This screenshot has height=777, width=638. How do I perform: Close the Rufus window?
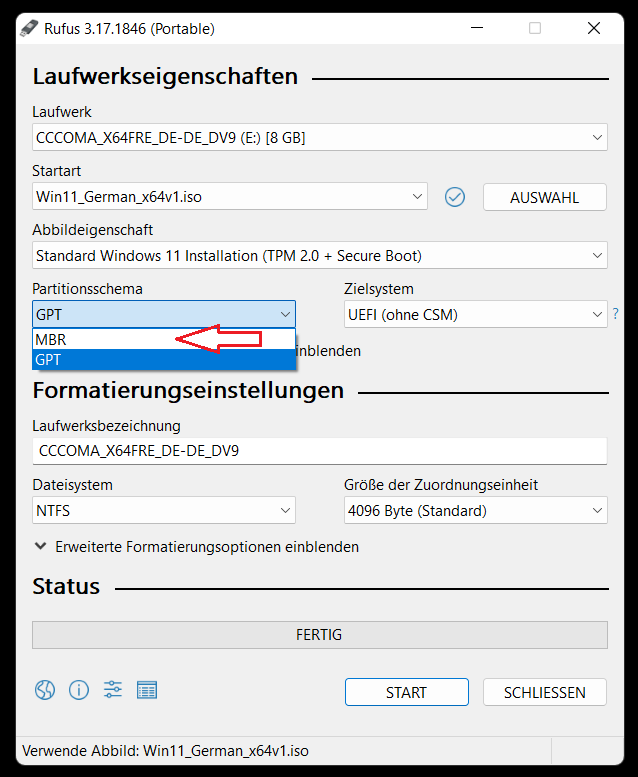pyautogui.click(x=594, y=28)
